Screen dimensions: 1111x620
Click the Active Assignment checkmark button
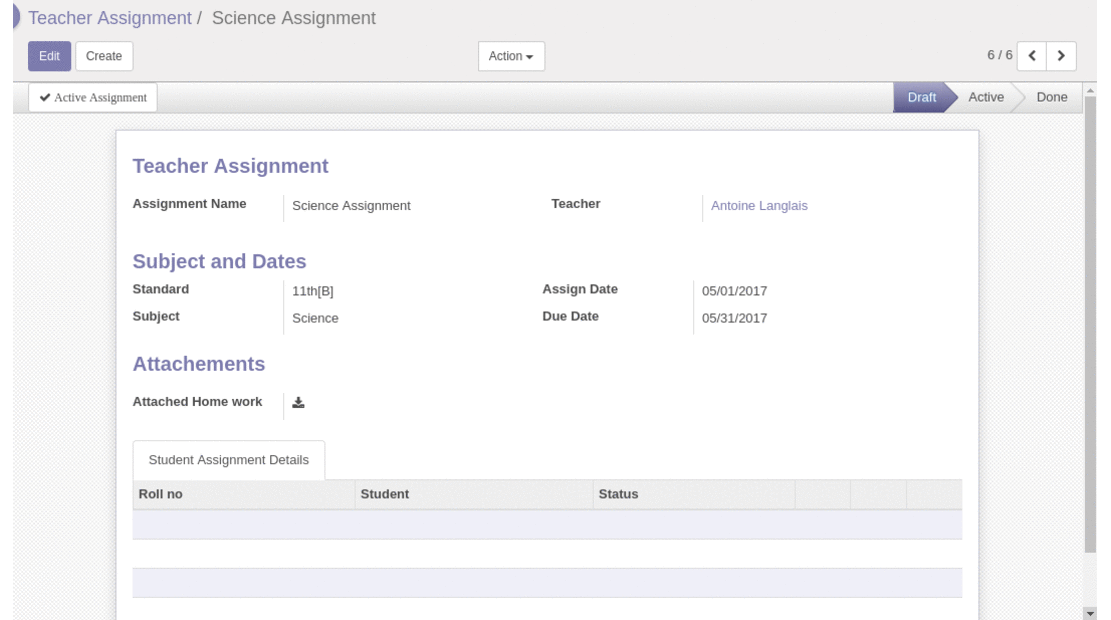[x=93, y=98]
